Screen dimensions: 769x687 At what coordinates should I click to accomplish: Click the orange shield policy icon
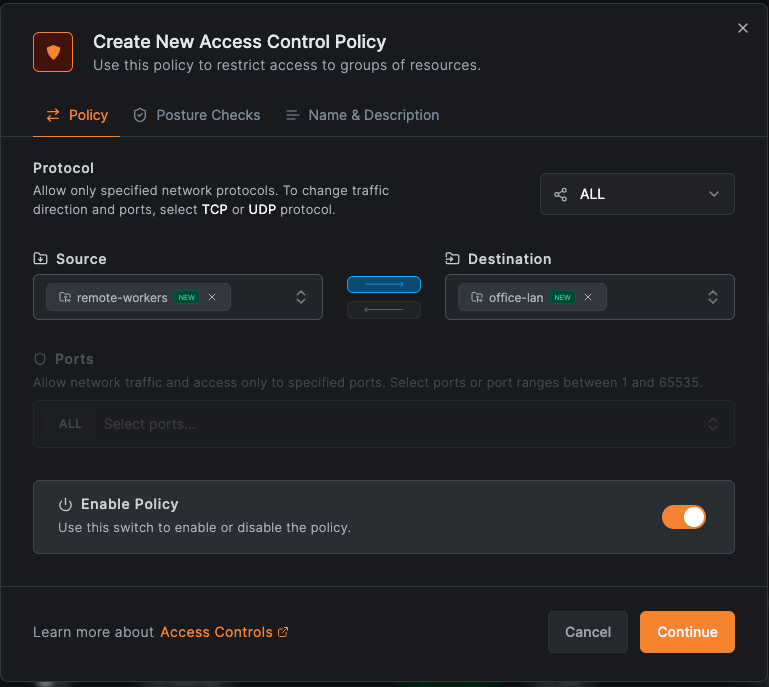click(x=53, y=52)
